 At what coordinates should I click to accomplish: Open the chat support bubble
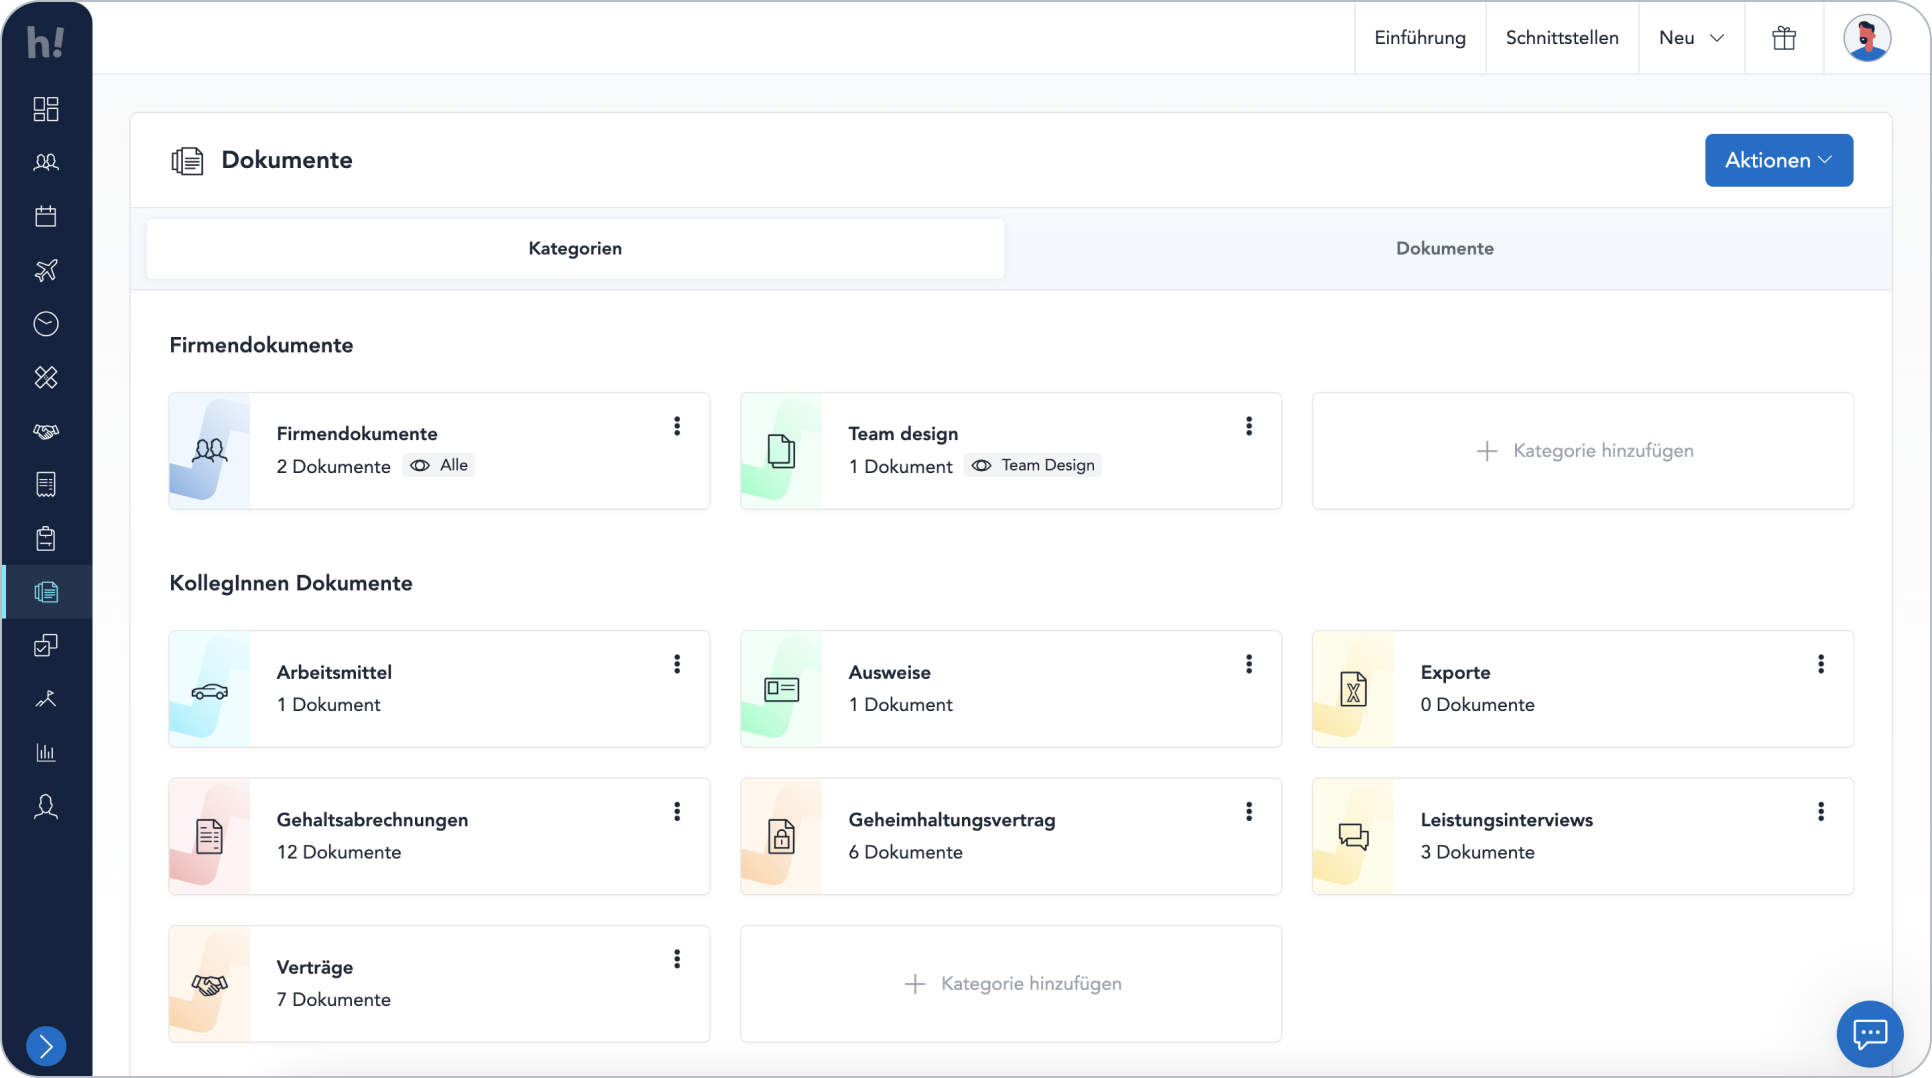(1869, 1034)
